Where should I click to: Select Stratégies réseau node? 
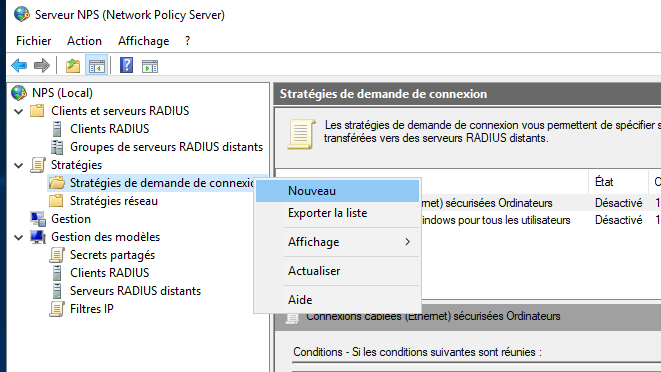(x=114, y=201)
